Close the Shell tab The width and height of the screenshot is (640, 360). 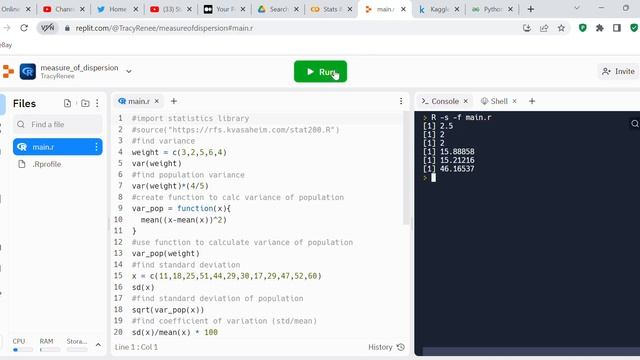click(514, 101)
